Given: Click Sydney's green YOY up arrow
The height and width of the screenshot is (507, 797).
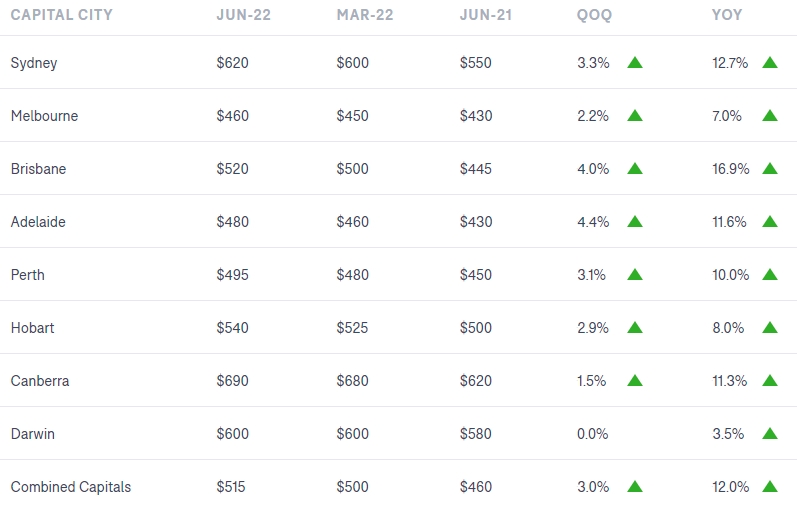Looking at the screenshot, I should [770, 63].
